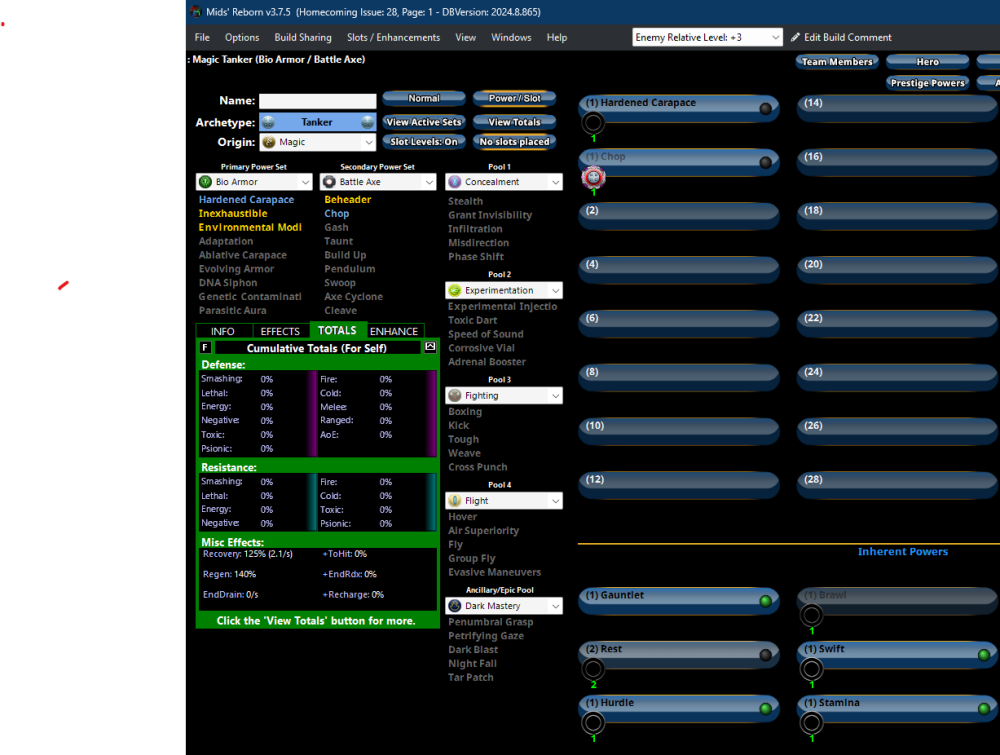Switch to the EFFECTS tab
The image size is (1000, 755).
coord(280,331)
